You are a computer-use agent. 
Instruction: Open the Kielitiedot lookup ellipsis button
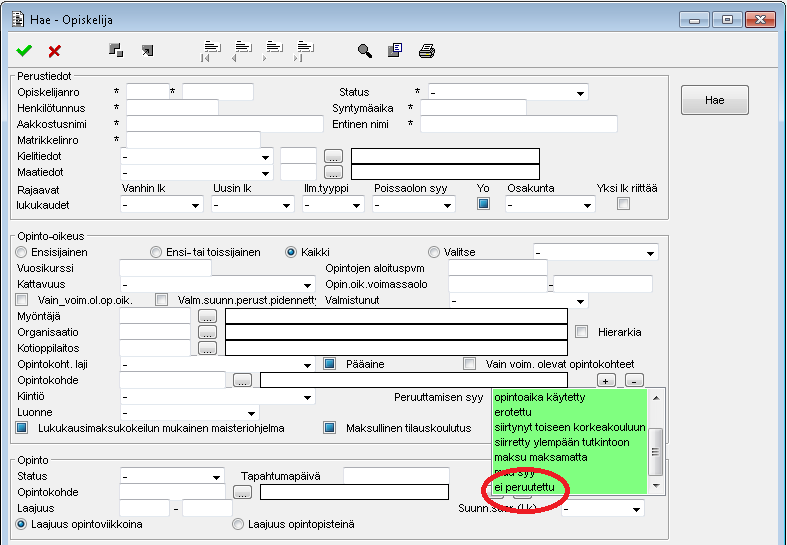(333, 156)
